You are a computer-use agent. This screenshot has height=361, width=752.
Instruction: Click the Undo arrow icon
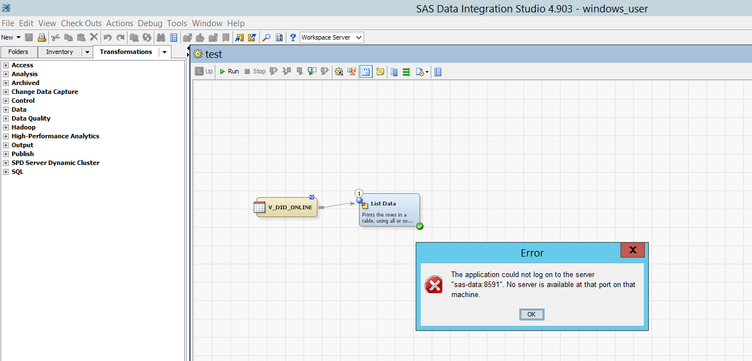coord(107,37)
